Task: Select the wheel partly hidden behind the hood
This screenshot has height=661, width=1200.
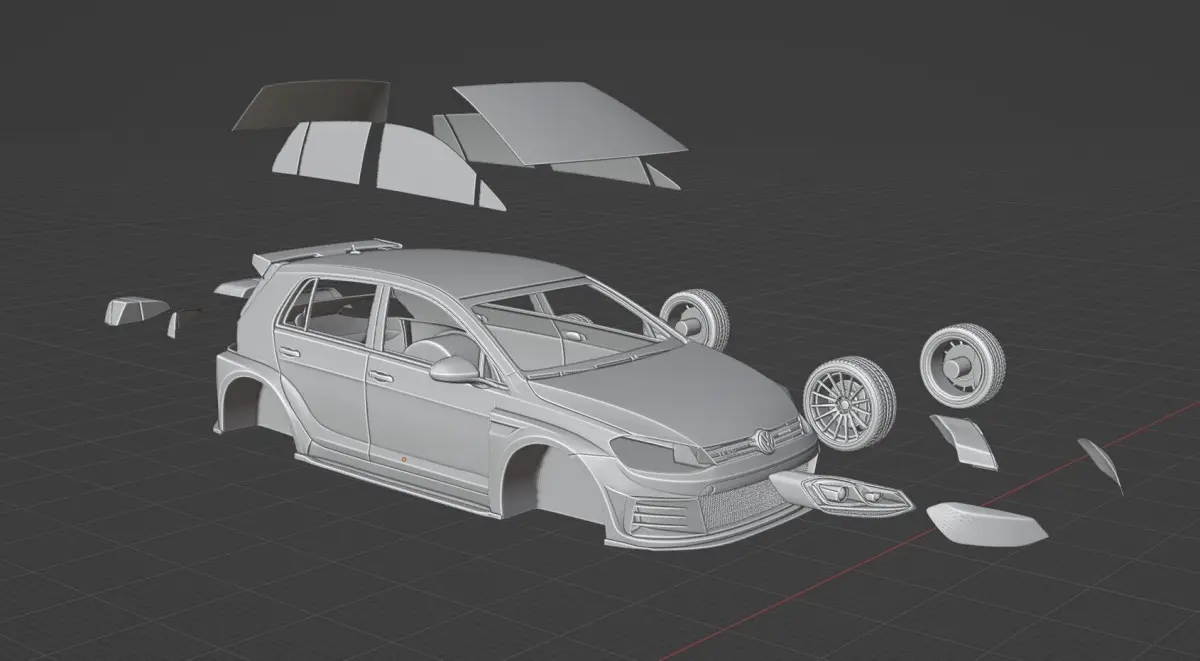Action: tap(696, 318)
